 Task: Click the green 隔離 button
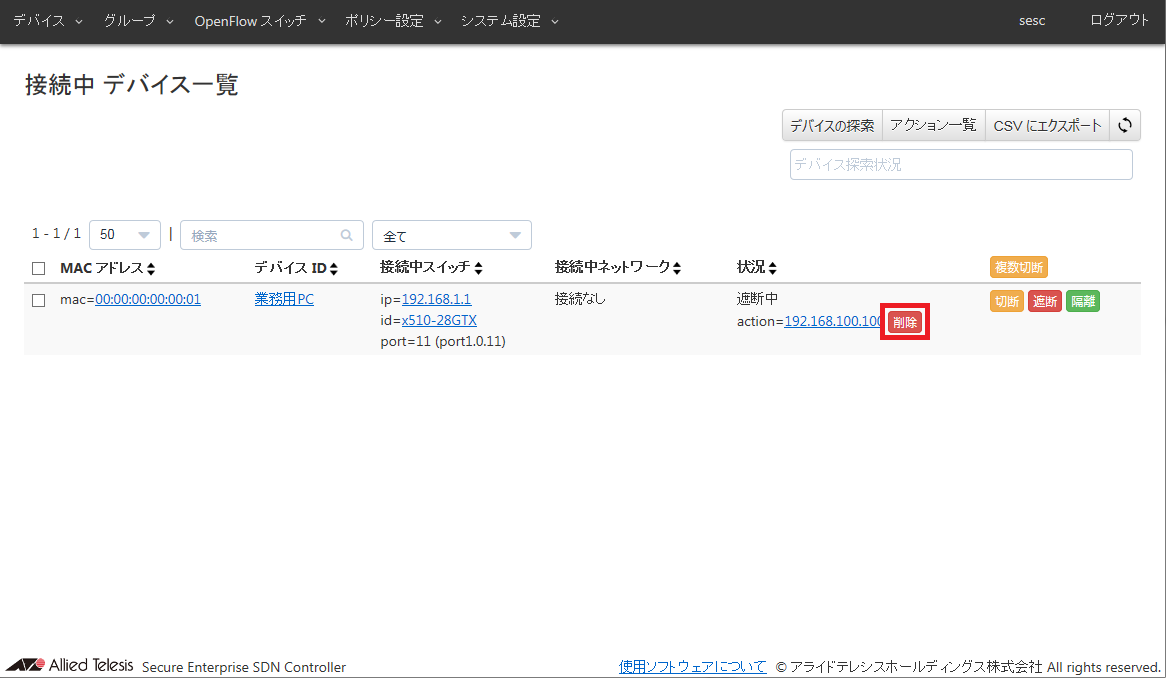point(1082,302)
